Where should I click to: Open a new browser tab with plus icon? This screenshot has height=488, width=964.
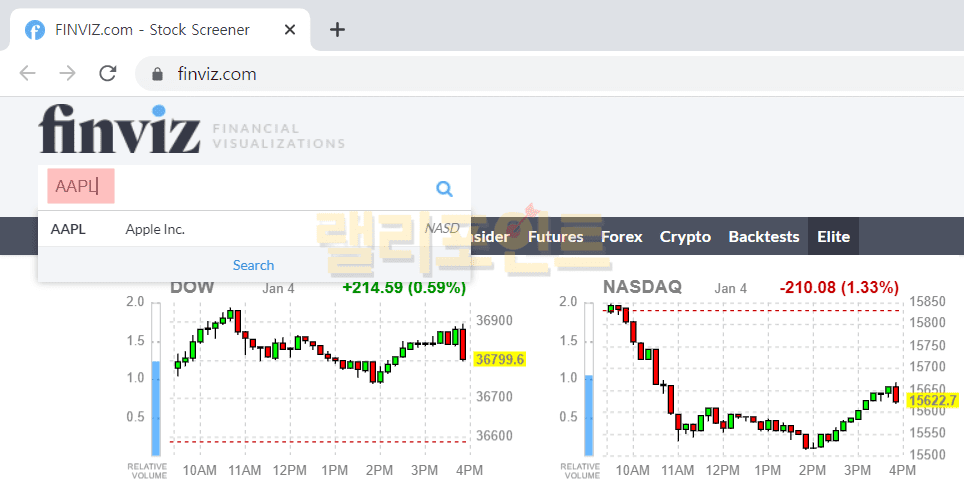coord(337,29)
